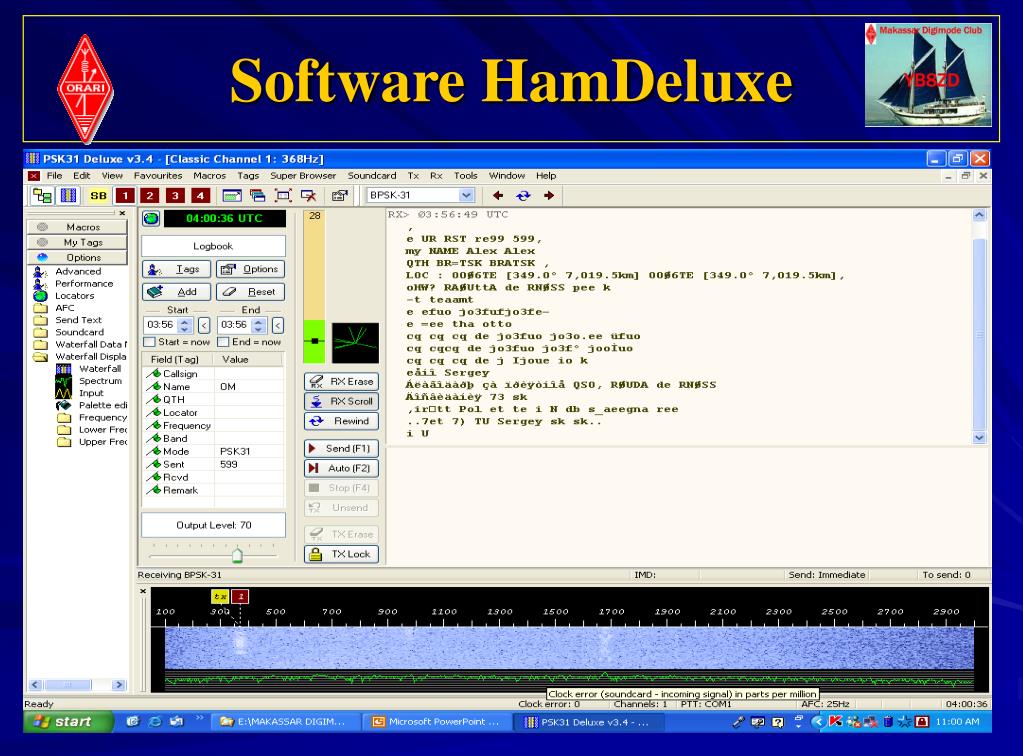1023x756 pixels.
Task: Open the Soundcard menu
Action: pyautogui.click(x=372, y=175)
